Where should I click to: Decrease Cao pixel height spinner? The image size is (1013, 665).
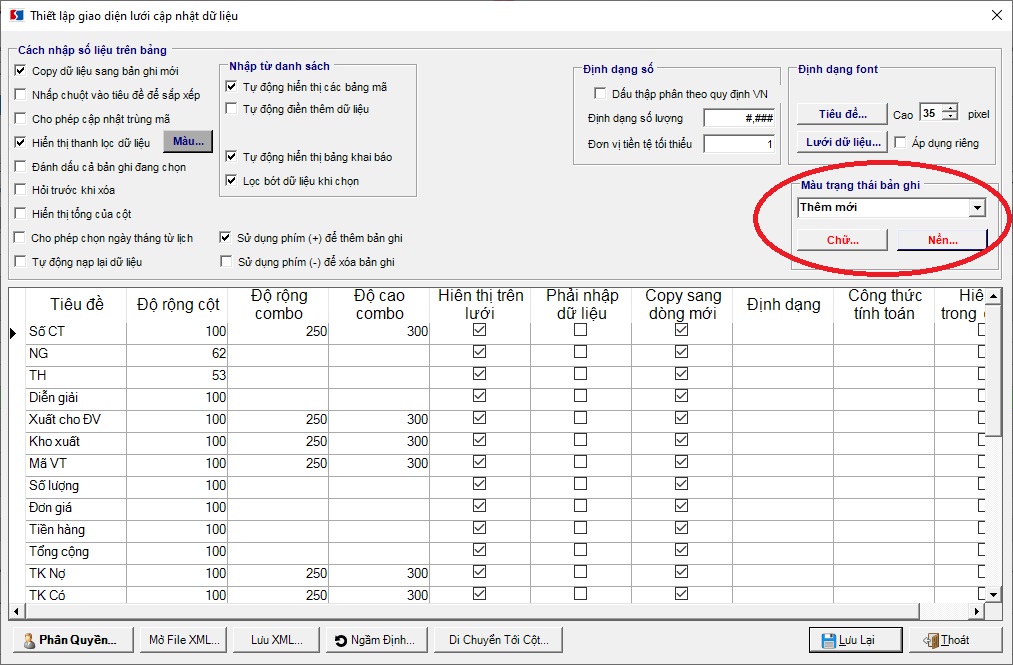[950, 116]
